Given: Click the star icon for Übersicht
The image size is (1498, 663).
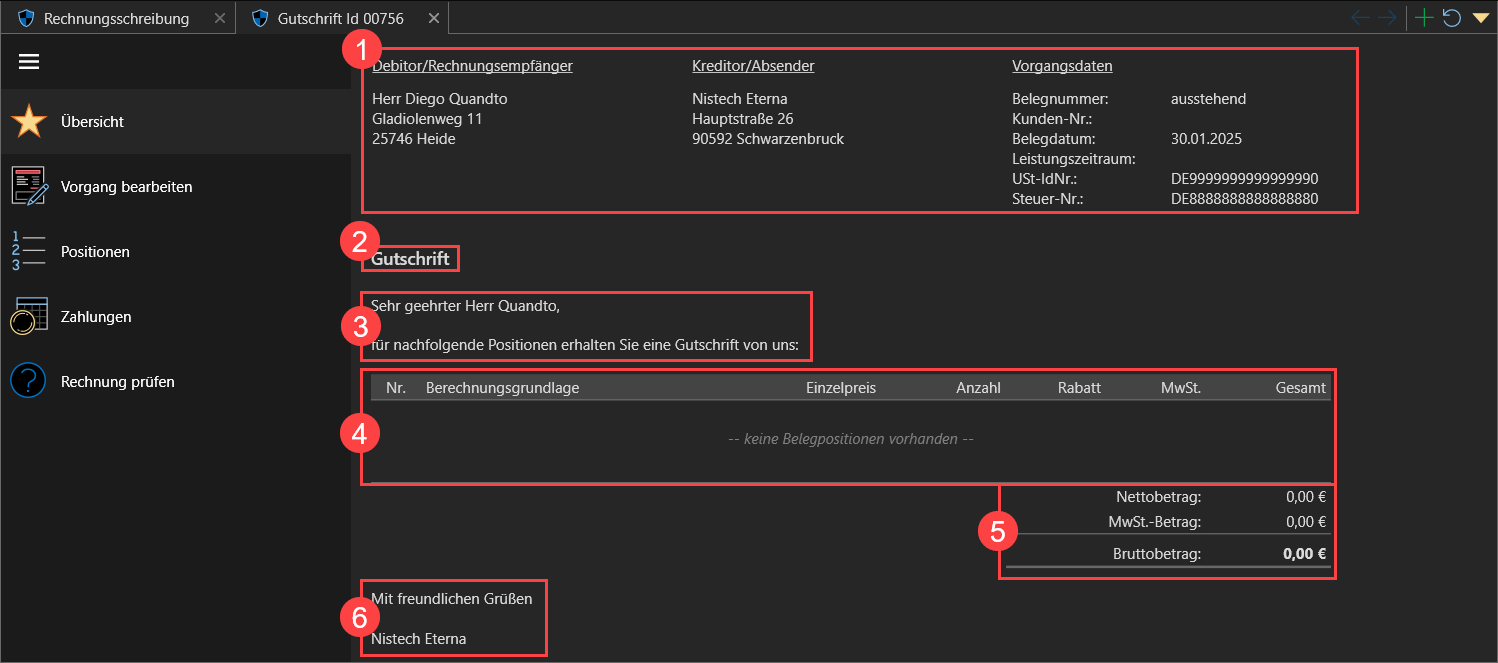Looking at the screenshot, I should click(x=29, y=122).
